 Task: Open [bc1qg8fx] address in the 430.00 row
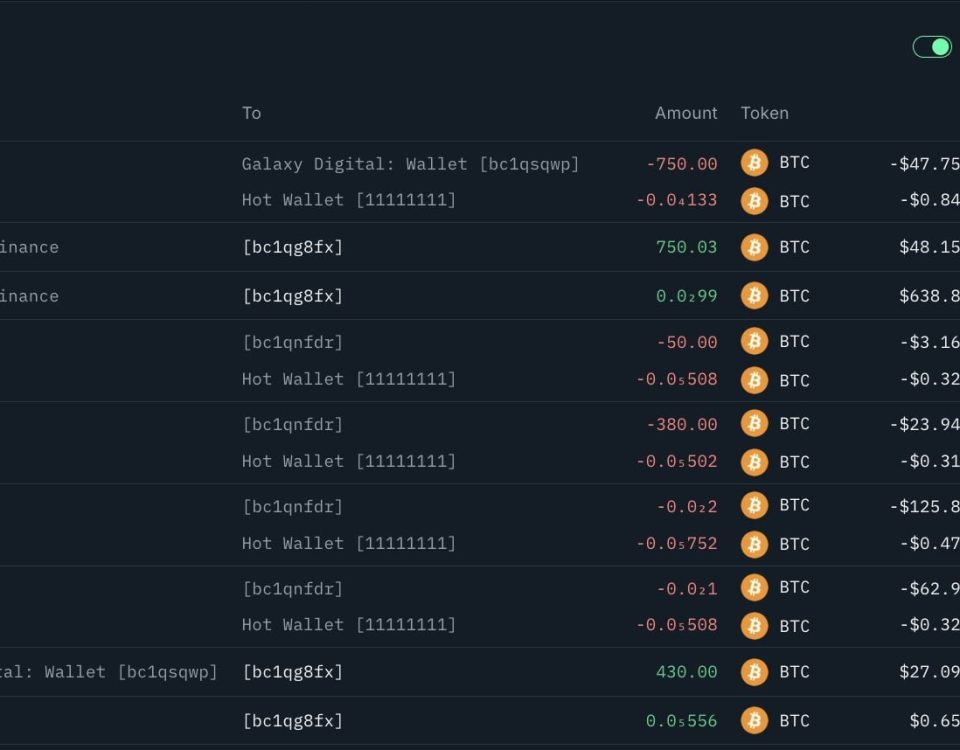coord(293,672)
